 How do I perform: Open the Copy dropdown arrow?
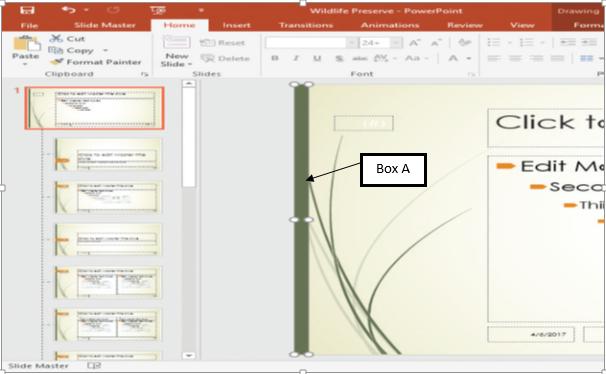click(105, 50)
